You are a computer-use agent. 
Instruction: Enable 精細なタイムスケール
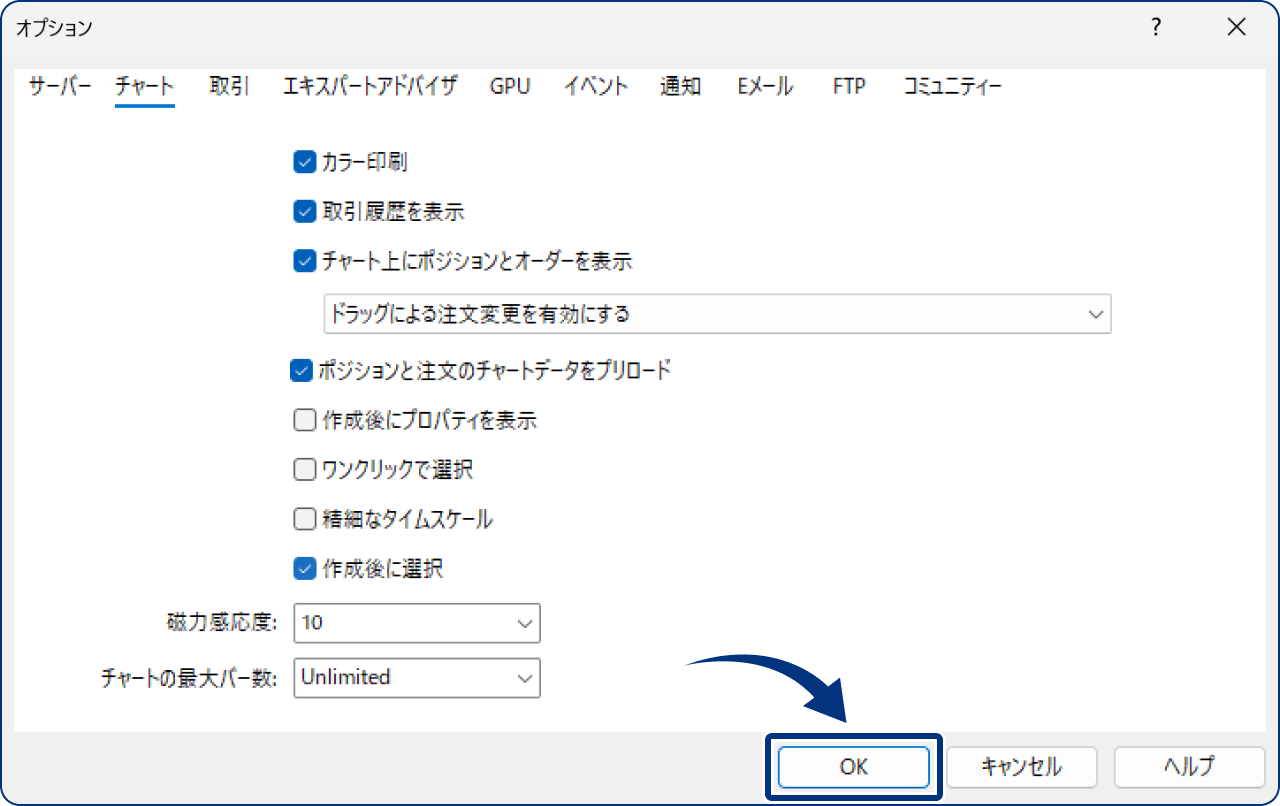pos(303,518)
